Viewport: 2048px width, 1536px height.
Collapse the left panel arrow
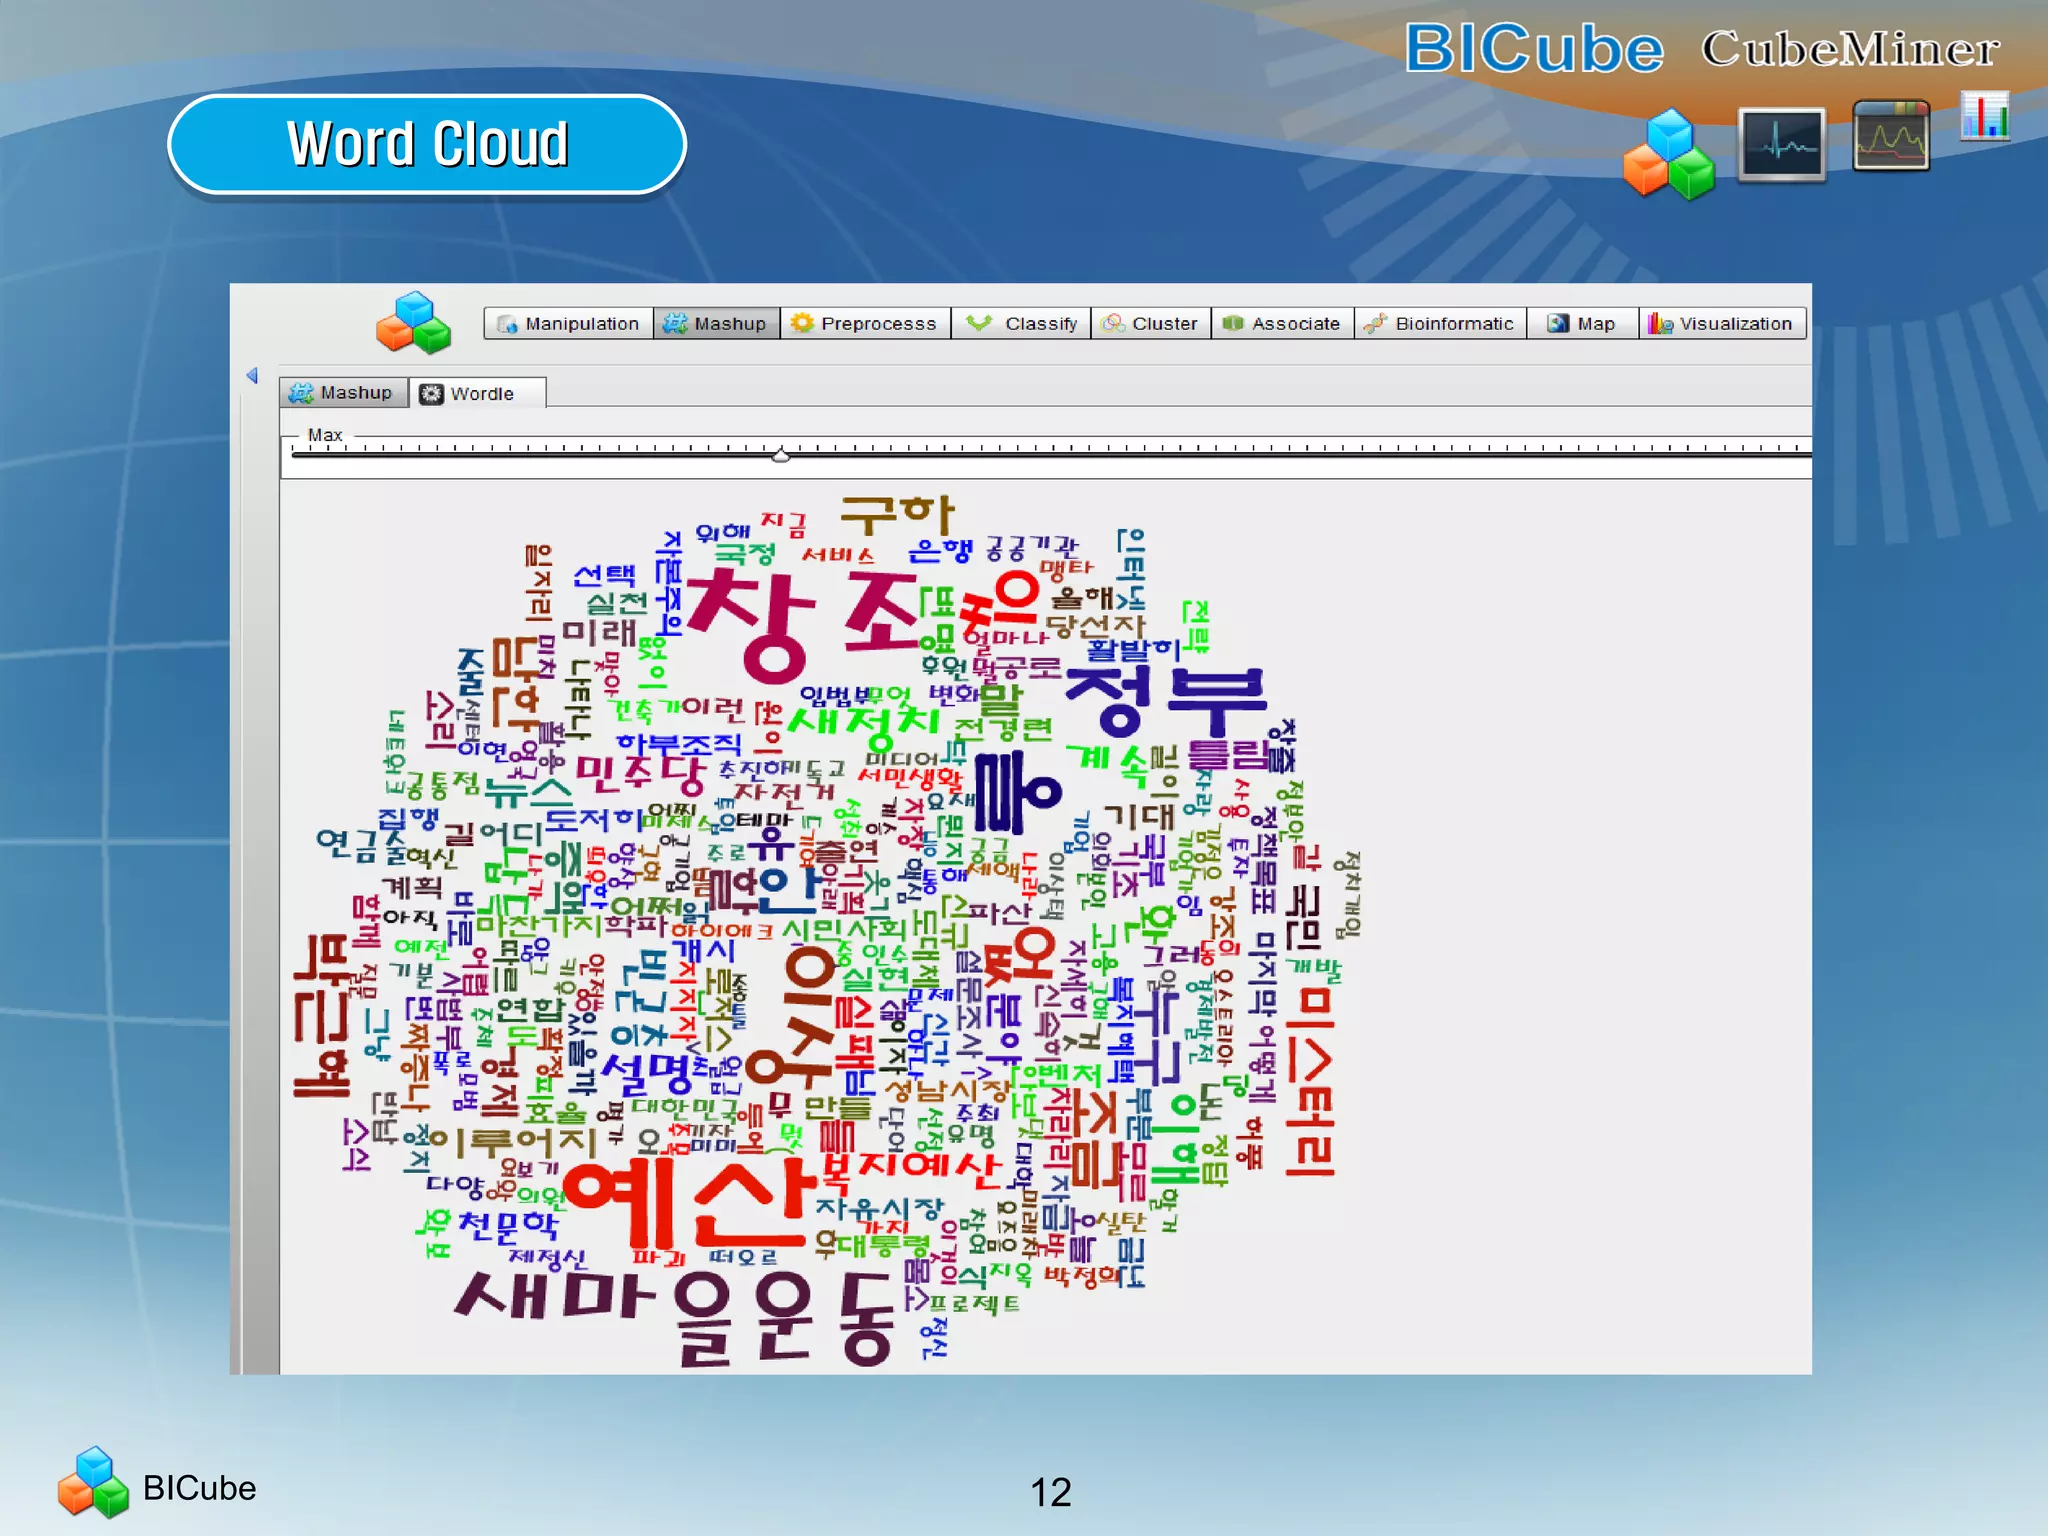coord(252,375)
